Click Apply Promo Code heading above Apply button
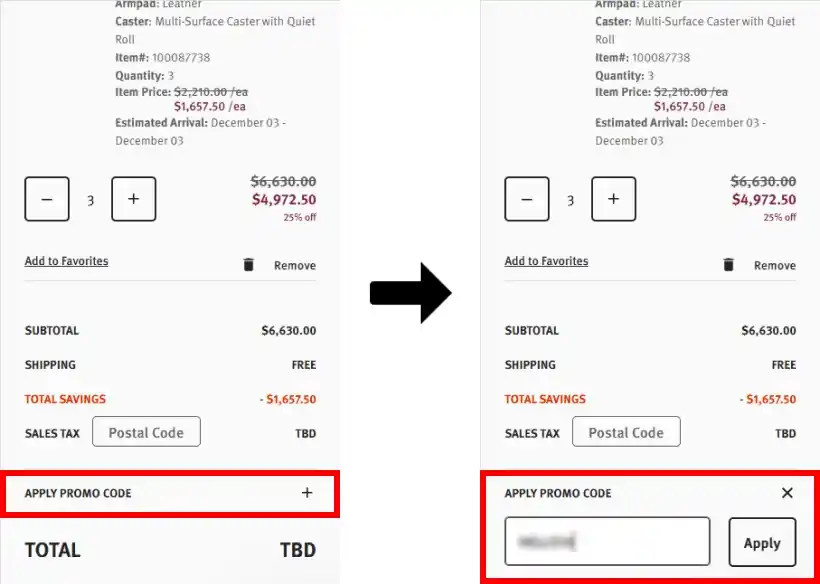Screen dimensions: 820x584 pyautogui.click(x=558, y=493)
